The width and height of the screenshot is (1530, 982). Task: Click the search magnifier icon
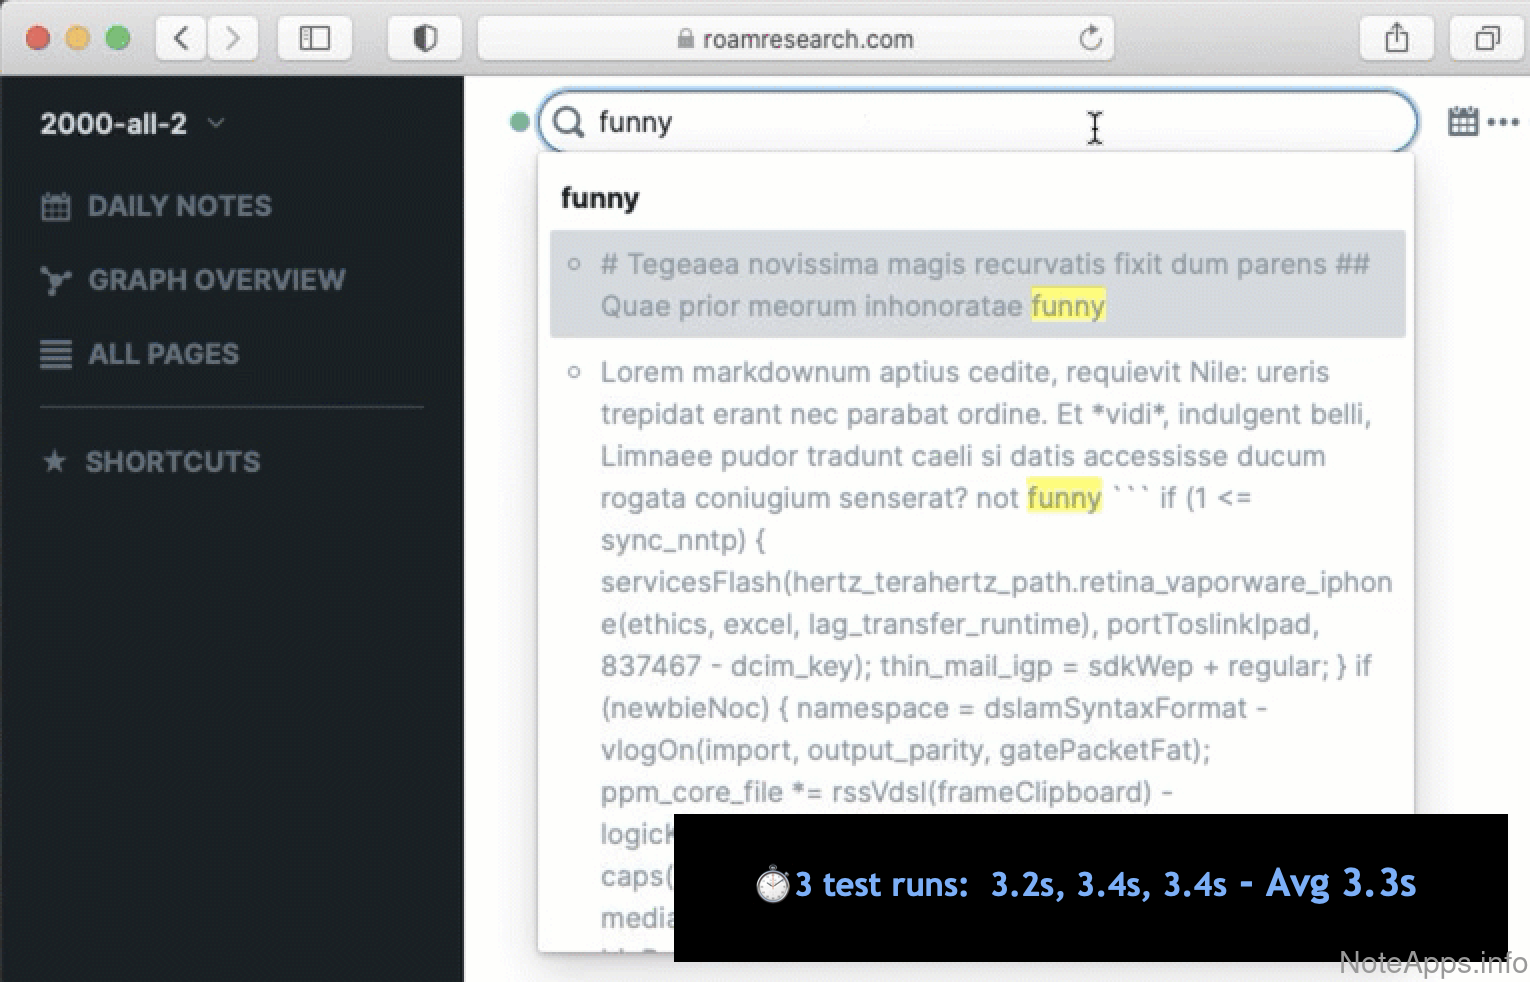click(569, 122)
